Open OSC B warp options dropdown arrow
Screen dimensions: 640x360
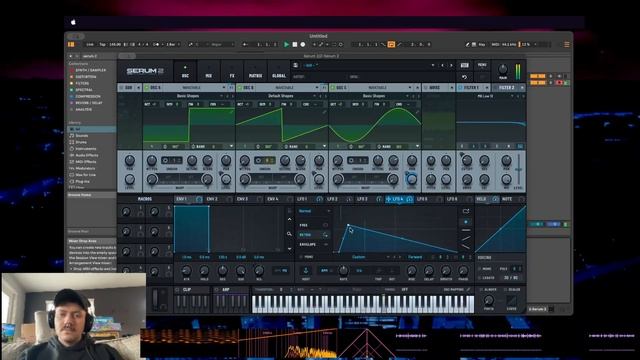click(x=324, y=146)
